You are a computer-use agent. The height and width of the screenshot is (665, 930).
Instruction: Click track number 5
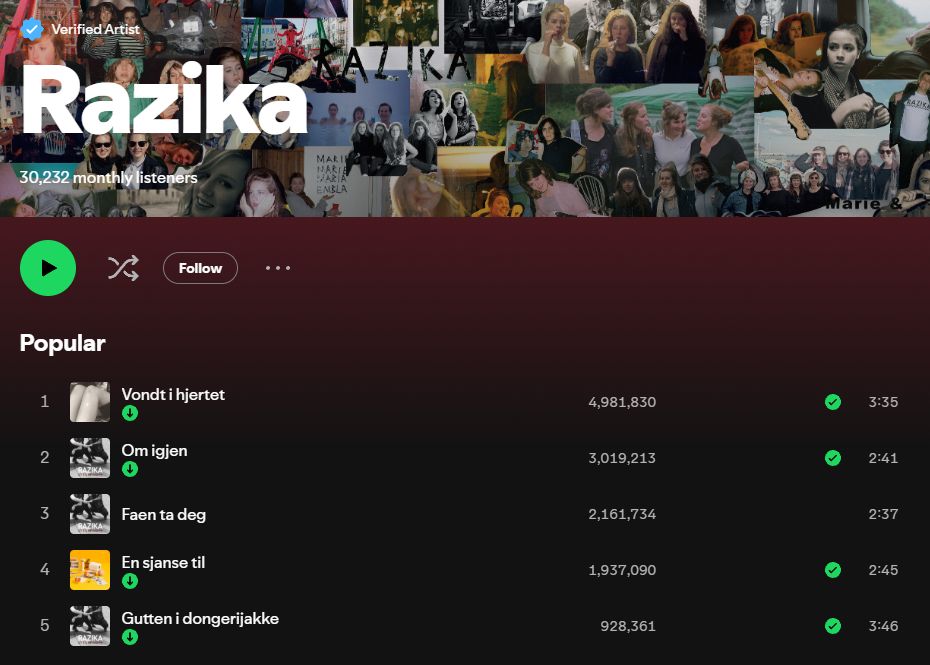click(44, 626)
